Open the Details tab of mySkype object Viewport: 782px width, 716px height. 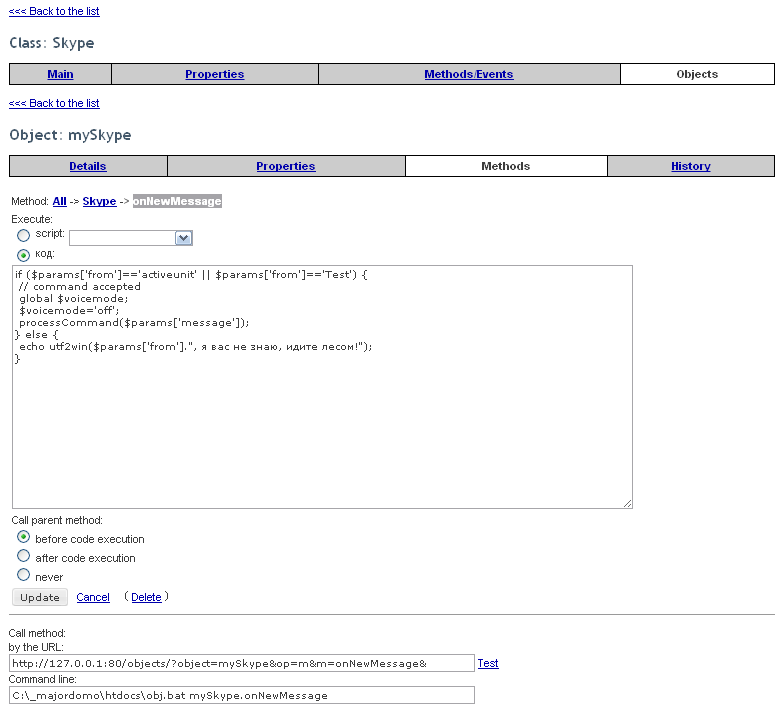[x=88, y=166]
